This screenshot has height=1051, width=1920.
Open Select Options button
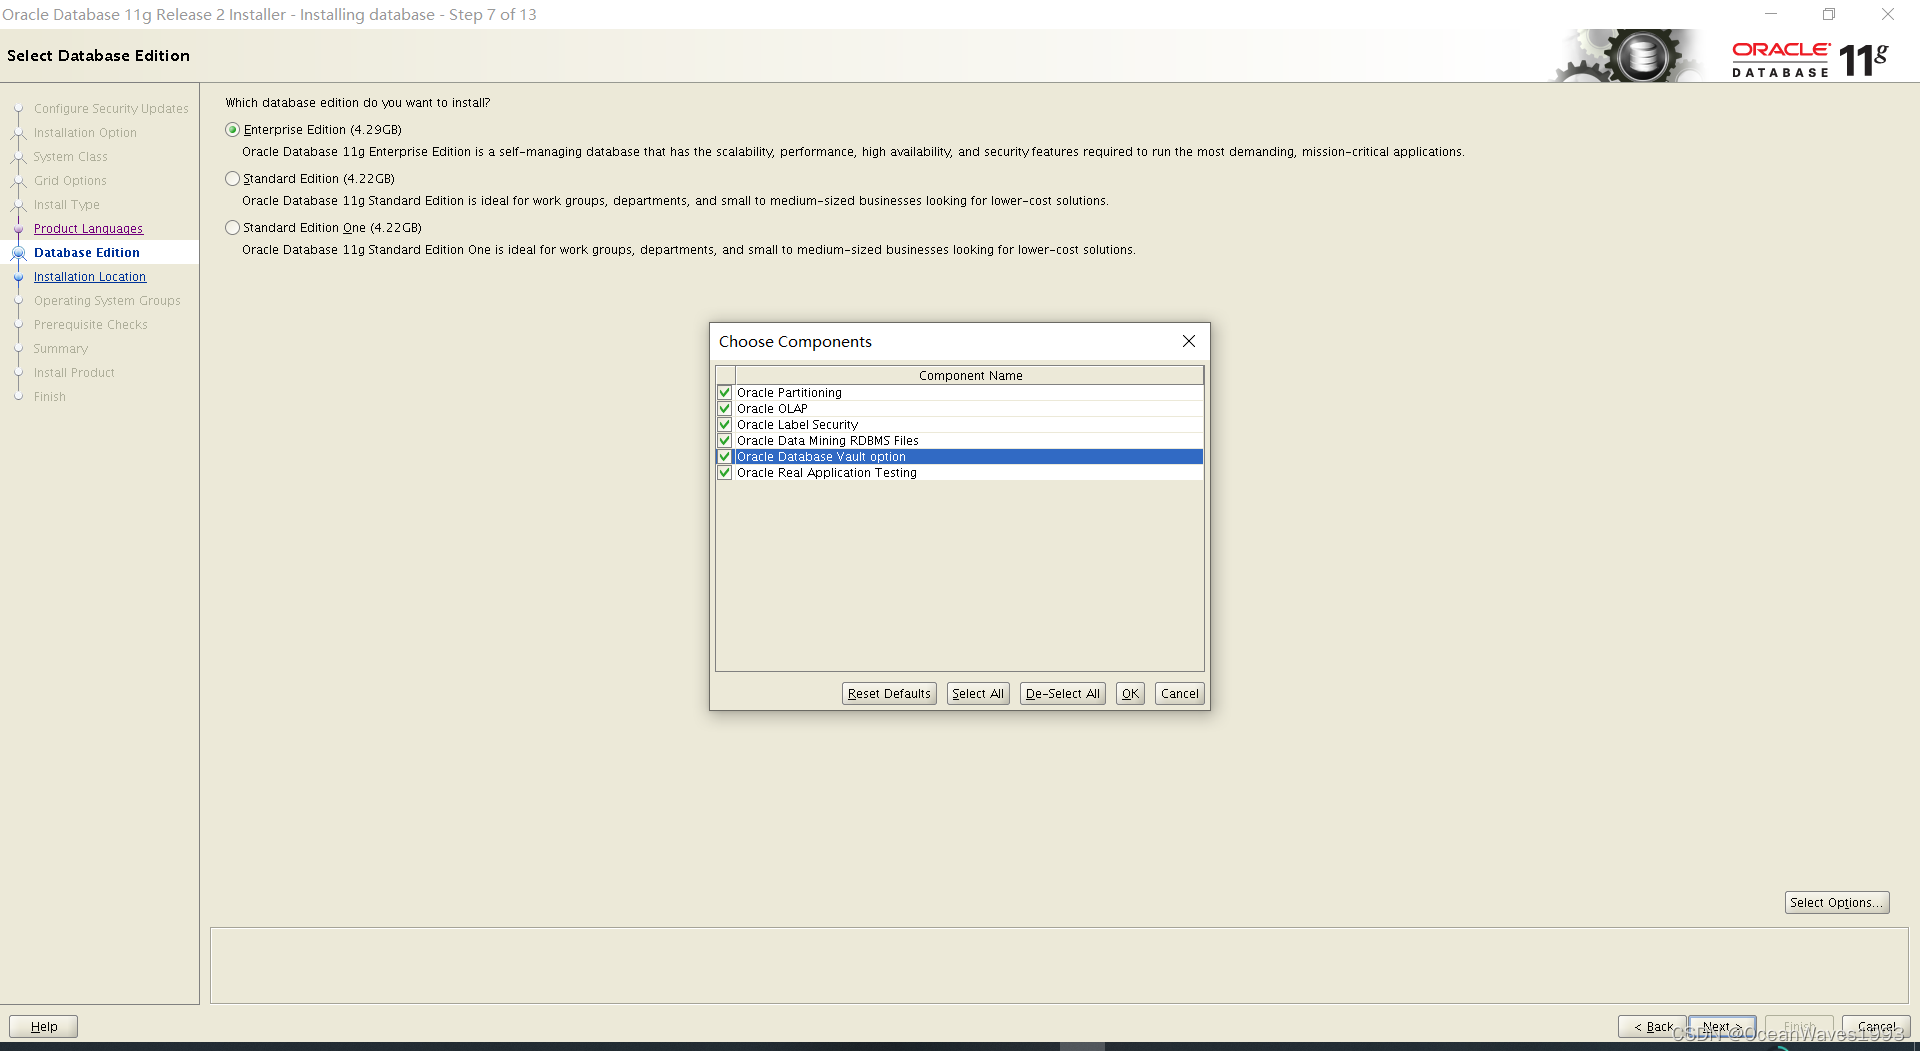(x=1837, y=903)
